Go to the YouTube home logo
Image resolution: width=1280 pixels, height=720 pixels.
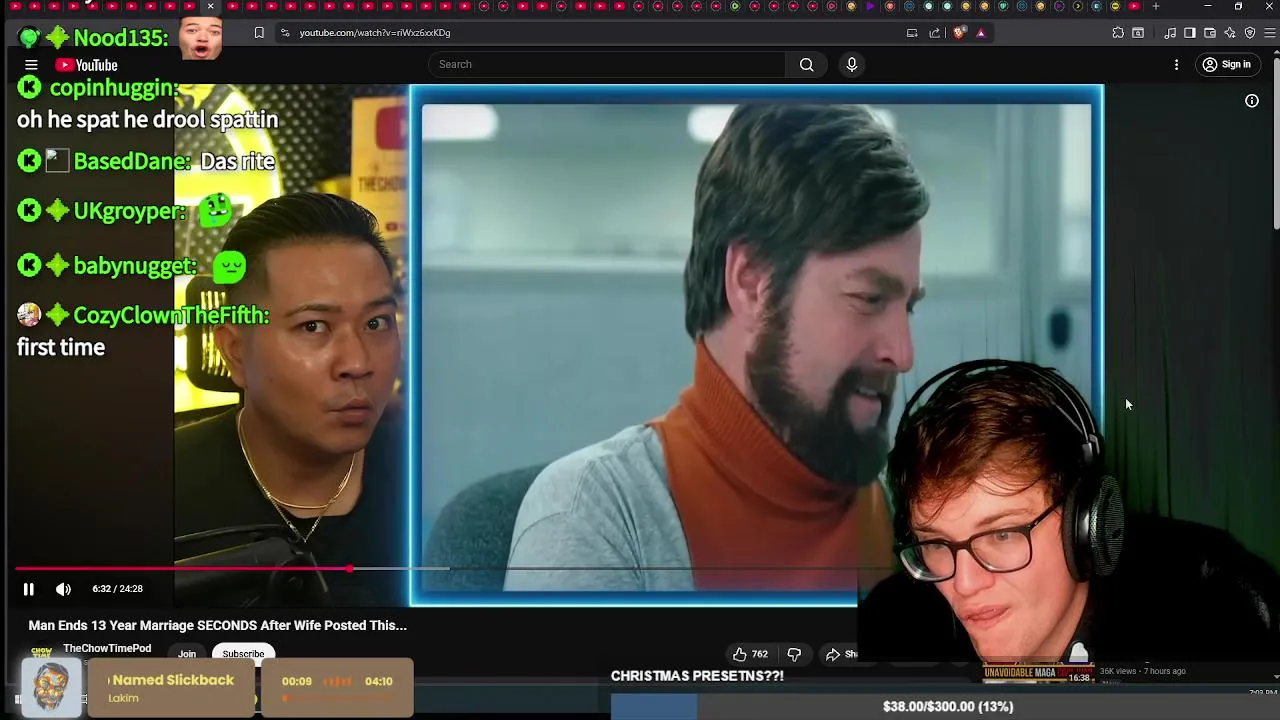tap(86, 65)
